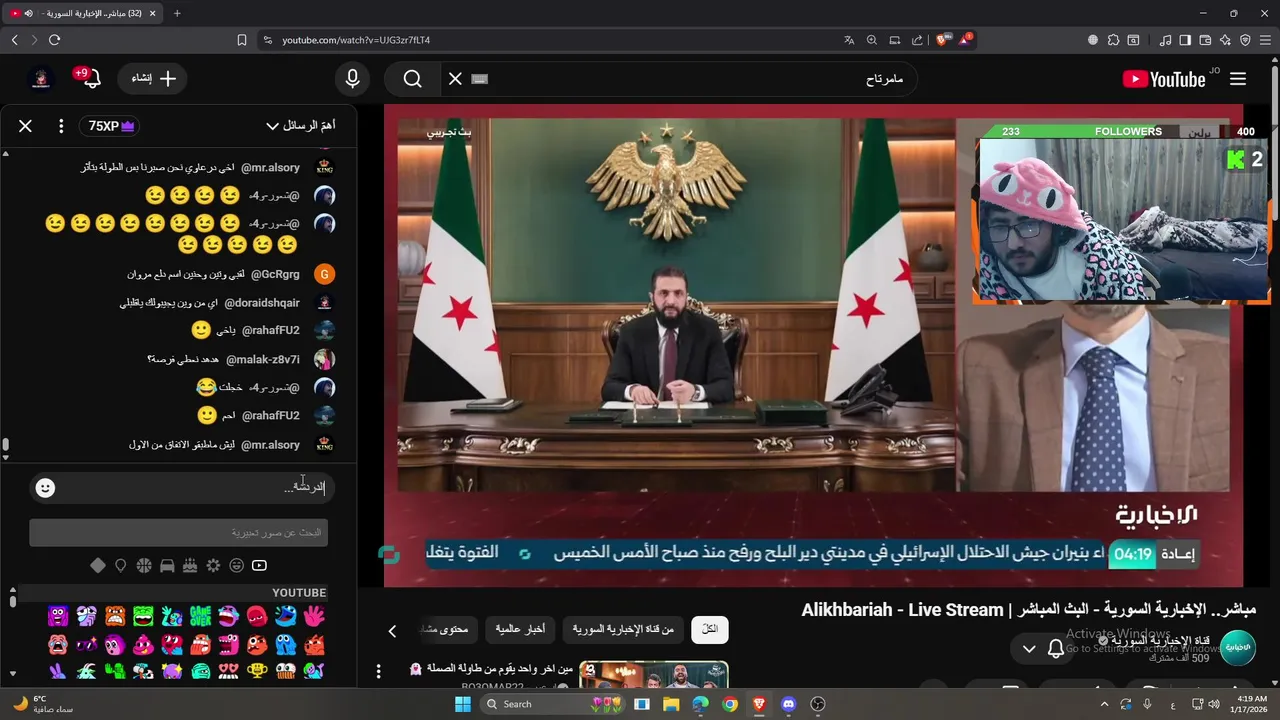Screen dimensions: 1280x720
Task: Open three-dot menu of recommended video
Action: (378, 671)
